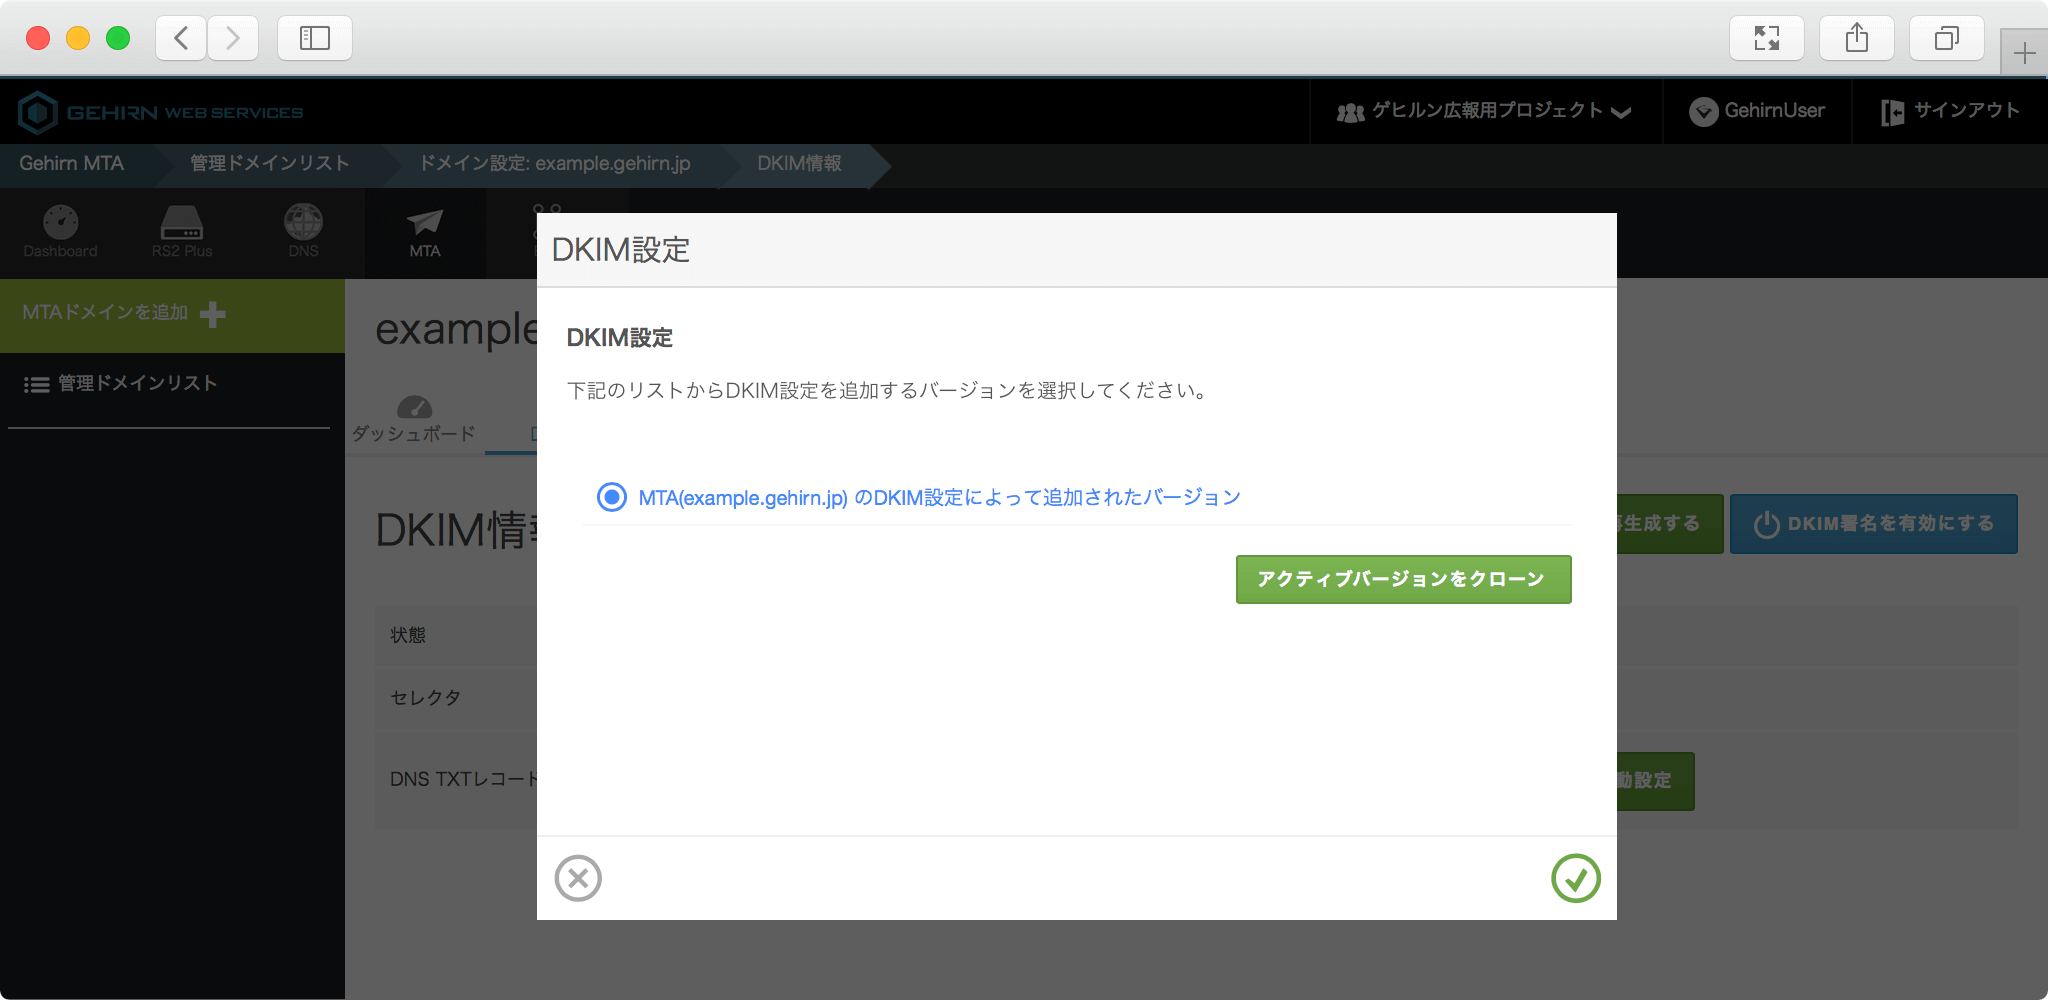
Task: Open the Dashboard gauge icon
Action: (61, 232)
